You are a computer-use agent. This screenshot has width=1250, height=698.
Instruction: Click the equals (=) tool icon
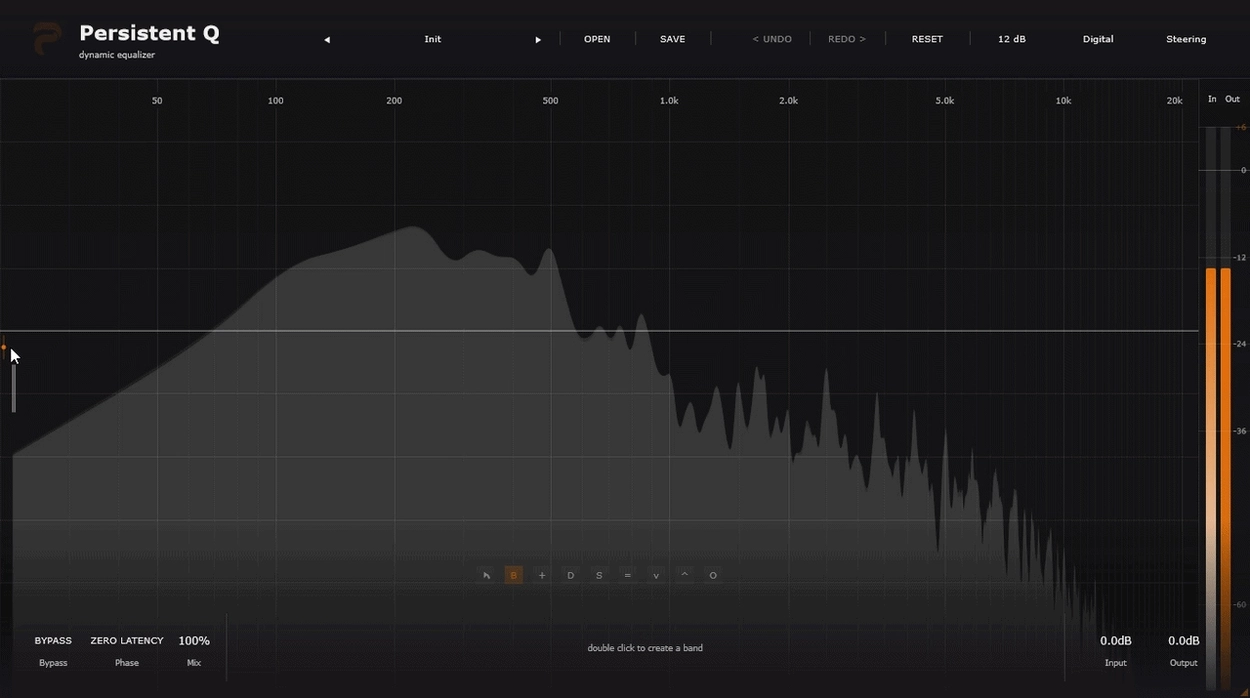[x=627, y=575]
